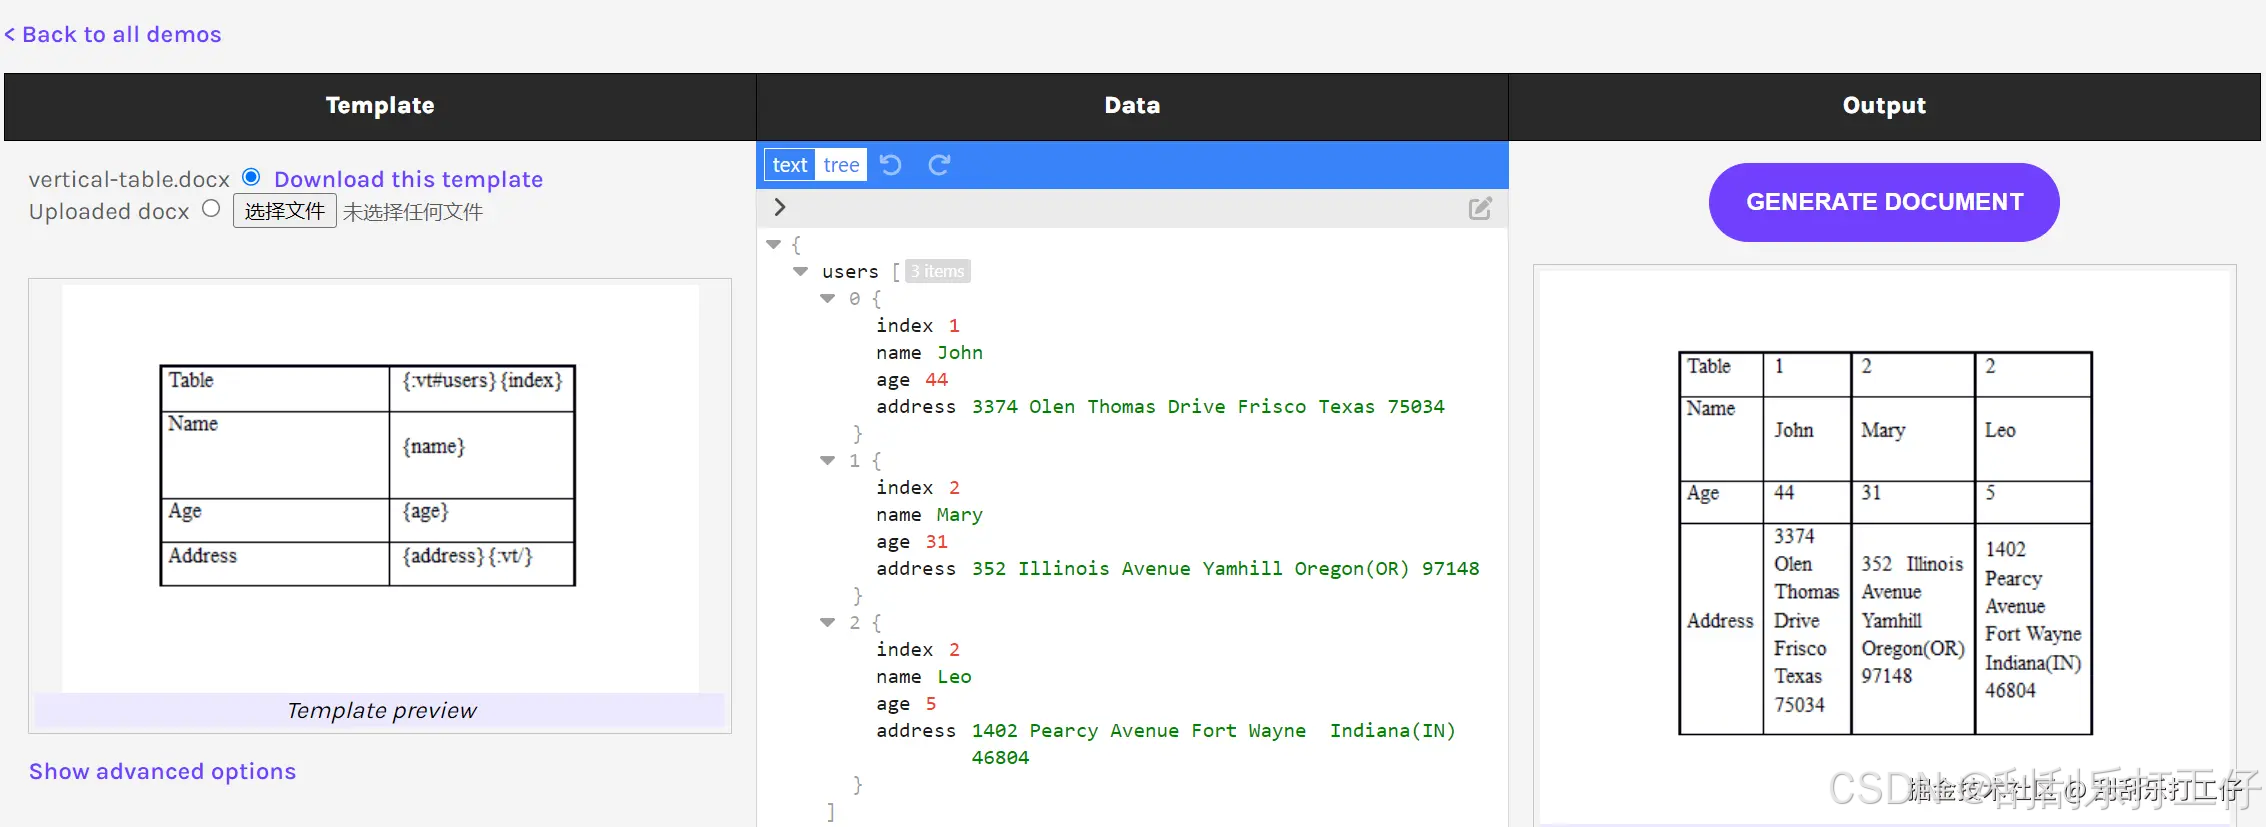Click the age value 5 for Leo

click(931, 703)
